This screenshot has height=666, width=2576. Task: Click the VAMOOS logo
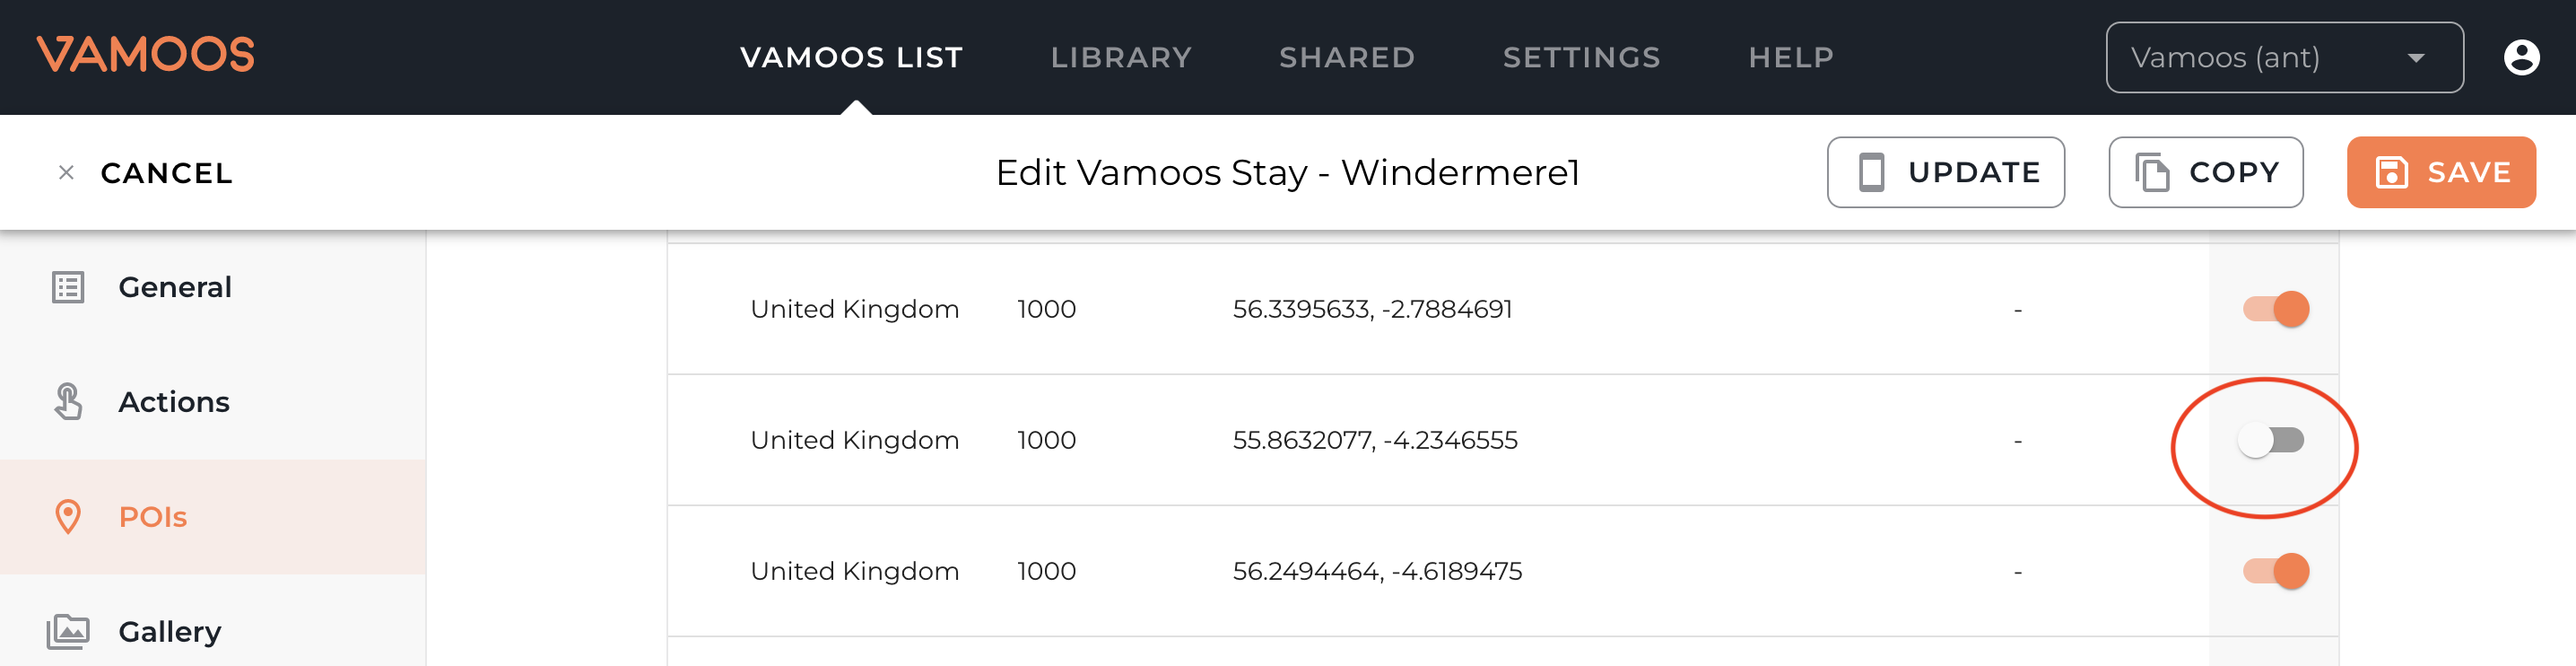pos(146,55)
